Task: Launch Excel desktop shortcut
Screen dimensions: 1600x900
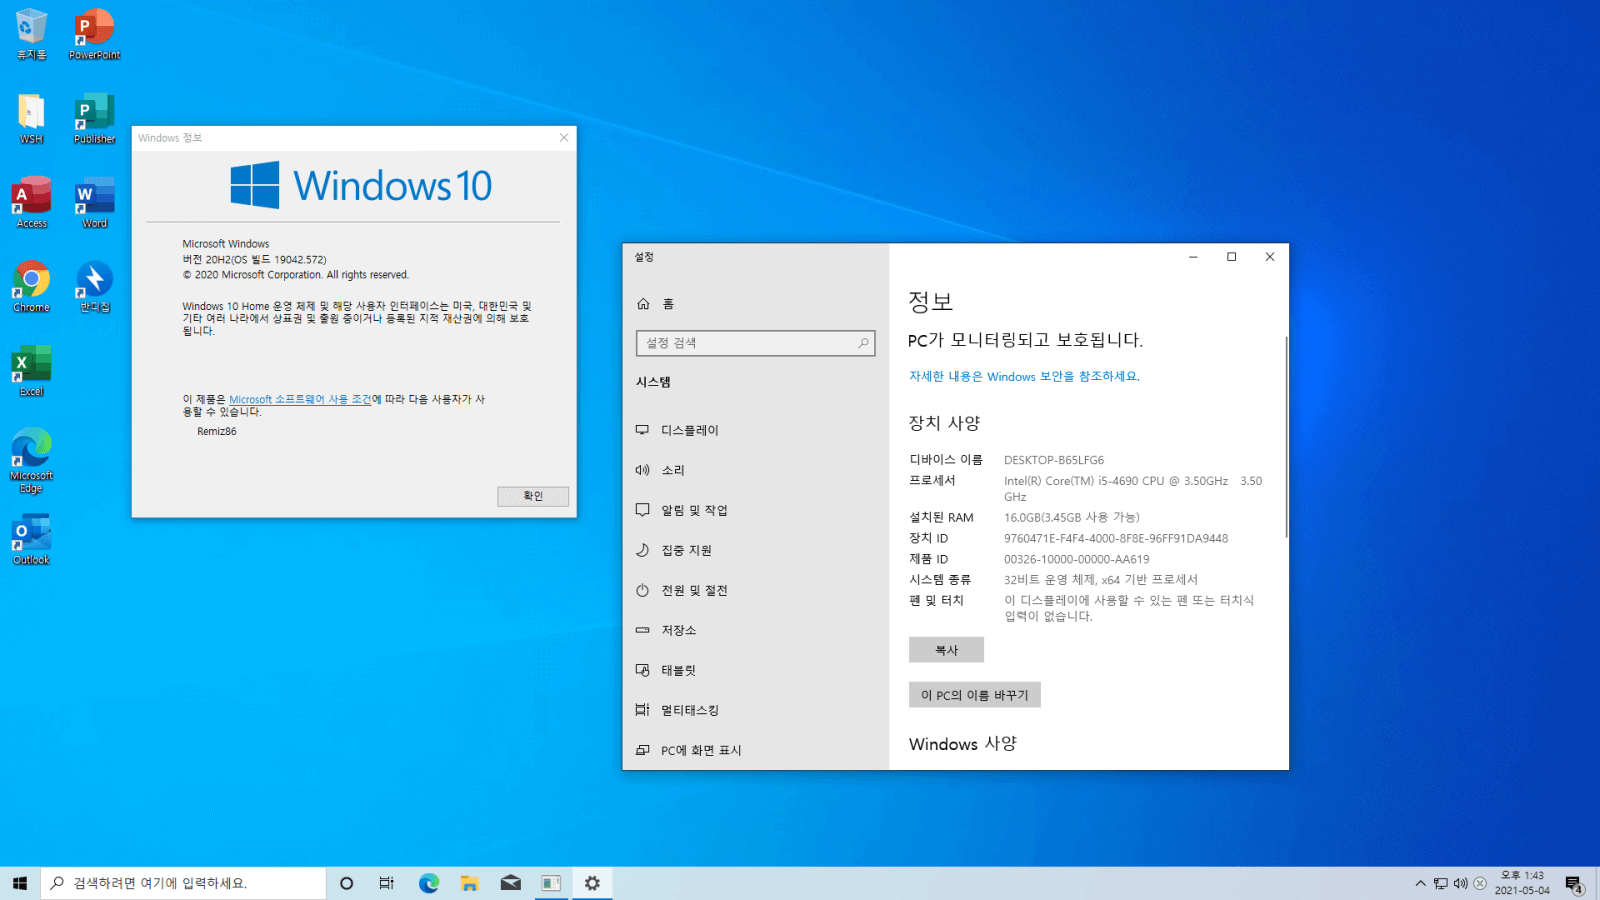Action: pyautogui.click(x=31, y=370)
